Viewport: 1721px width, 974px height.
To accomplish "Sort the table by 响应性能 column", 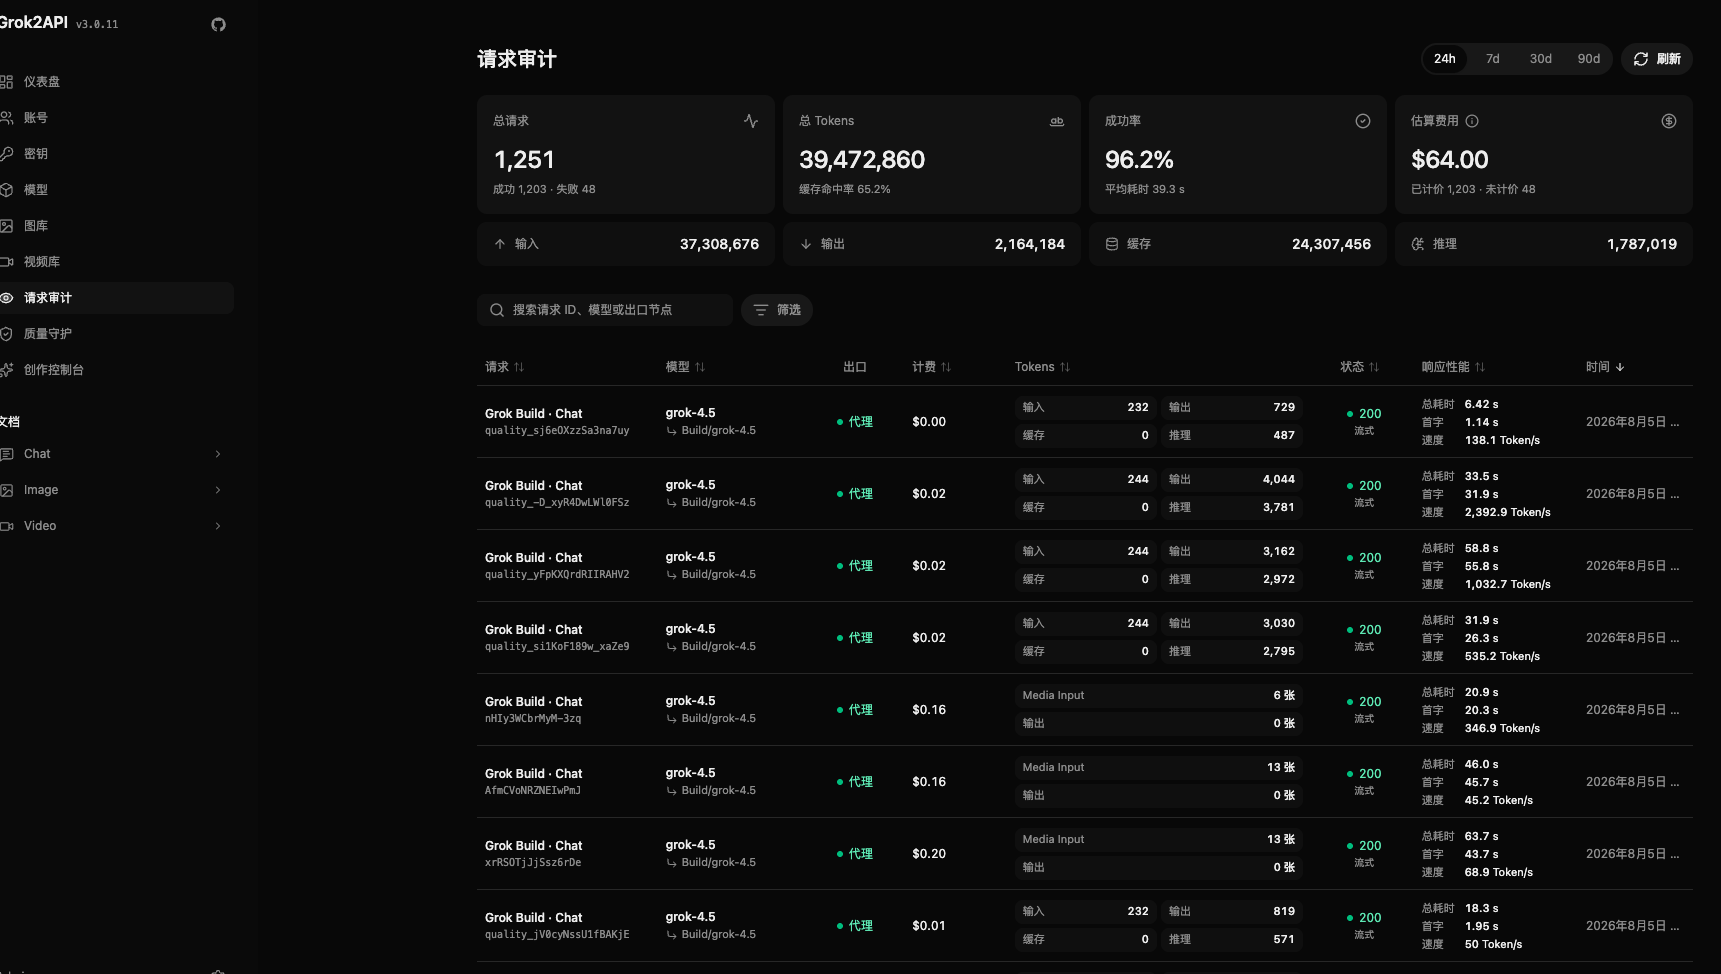I will [x=1454, y=367].
